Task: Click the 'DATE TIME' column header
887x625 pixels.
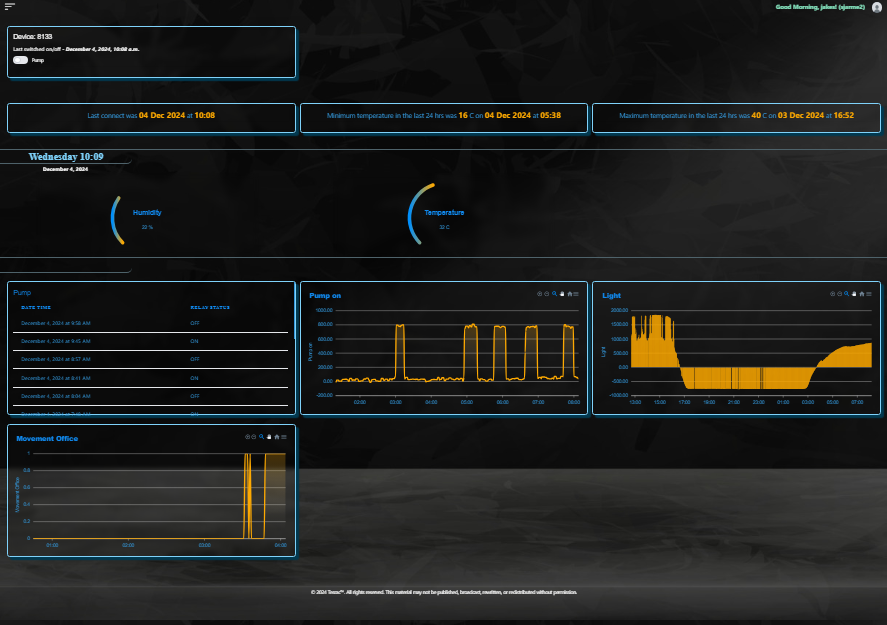Action: 36,308
